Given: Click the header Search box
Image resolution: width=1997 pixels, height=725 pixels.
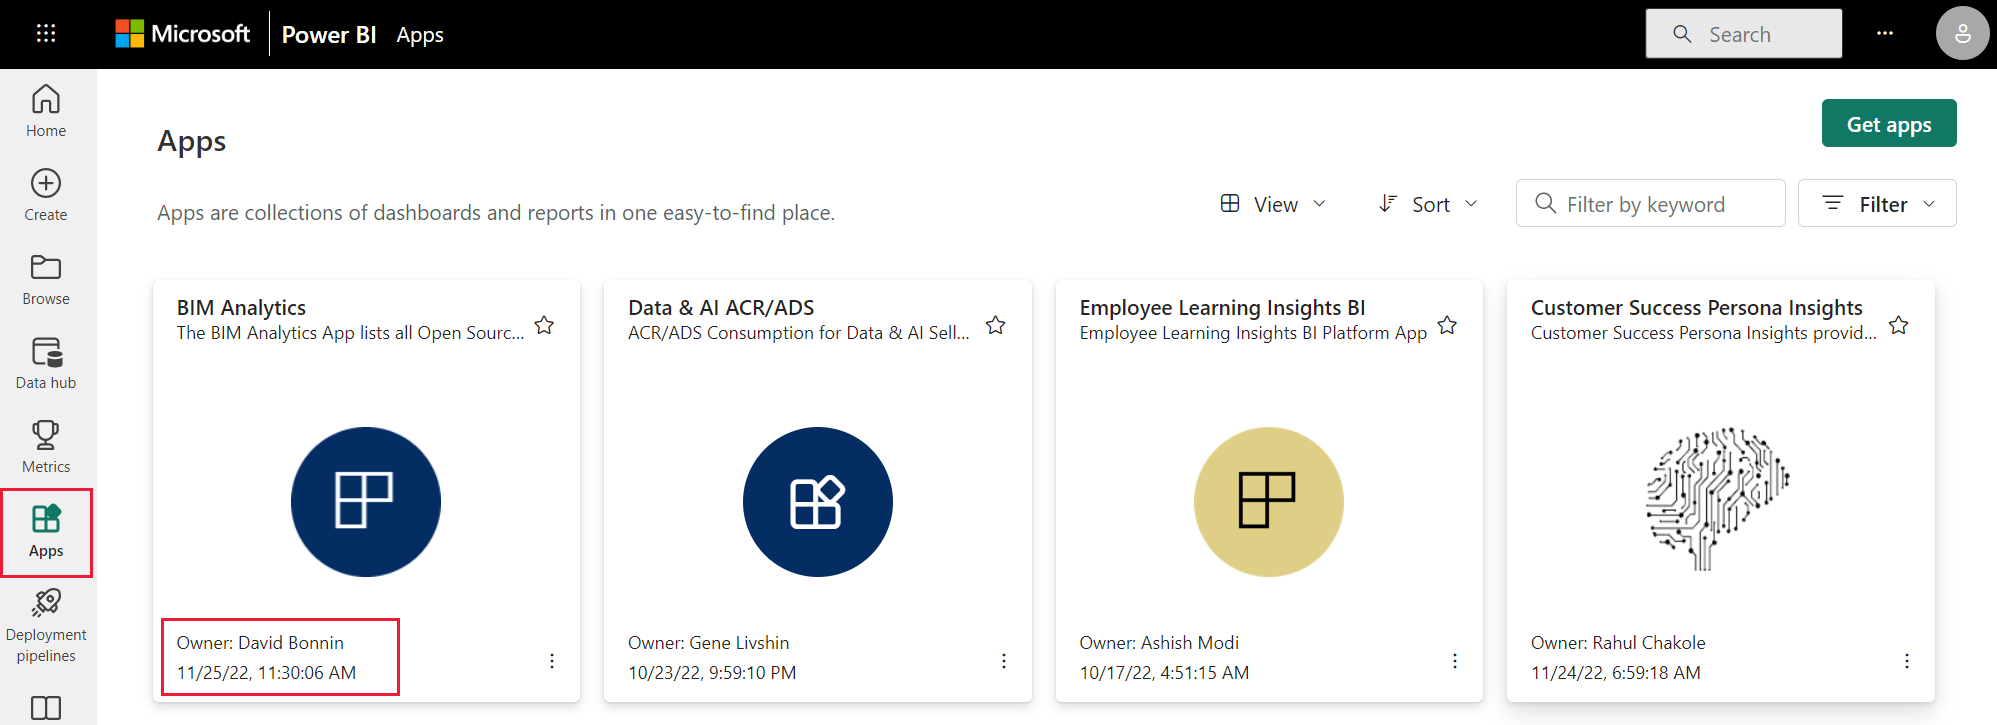Looking at the screenshot, I should (1744, 34).
